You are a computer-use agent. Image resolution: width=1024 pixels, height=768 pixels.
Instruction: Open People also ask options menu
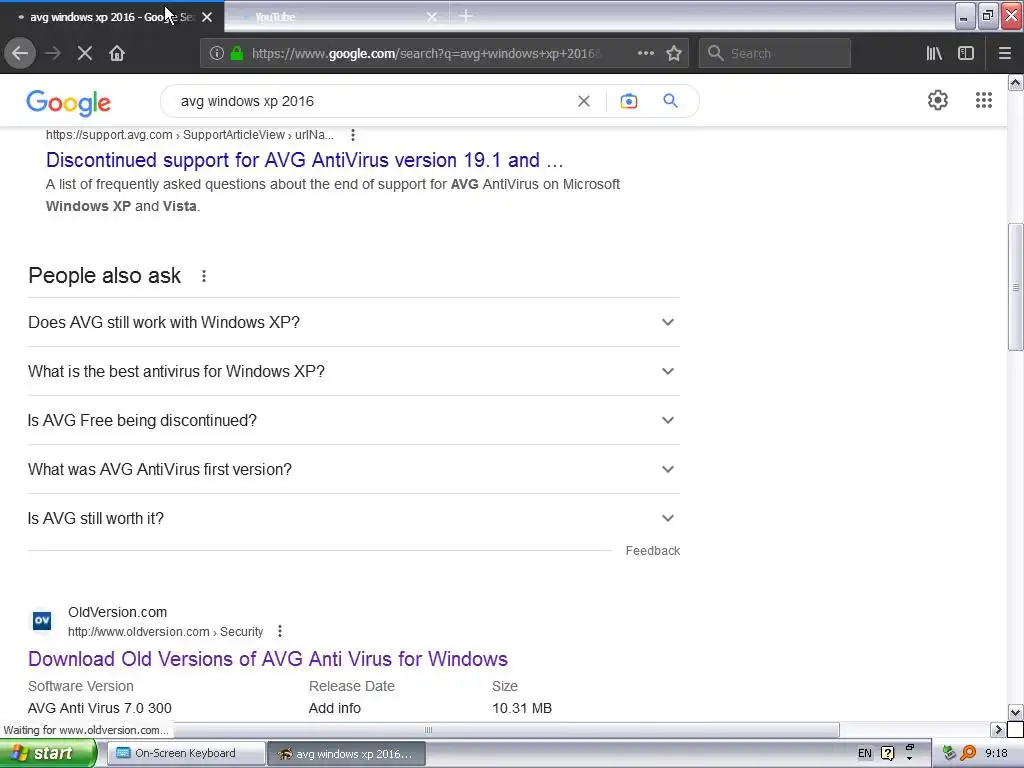coord(204,276)
